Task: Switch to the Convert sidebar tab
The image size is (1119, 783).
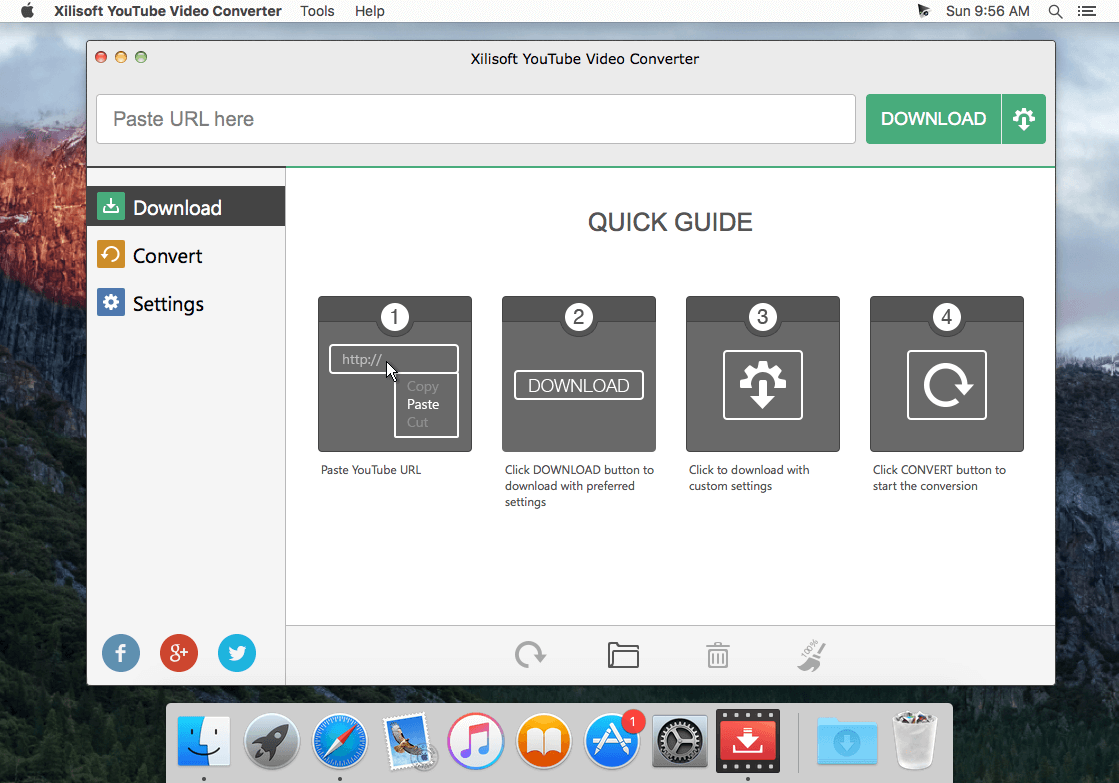Action: click(186, 256)
